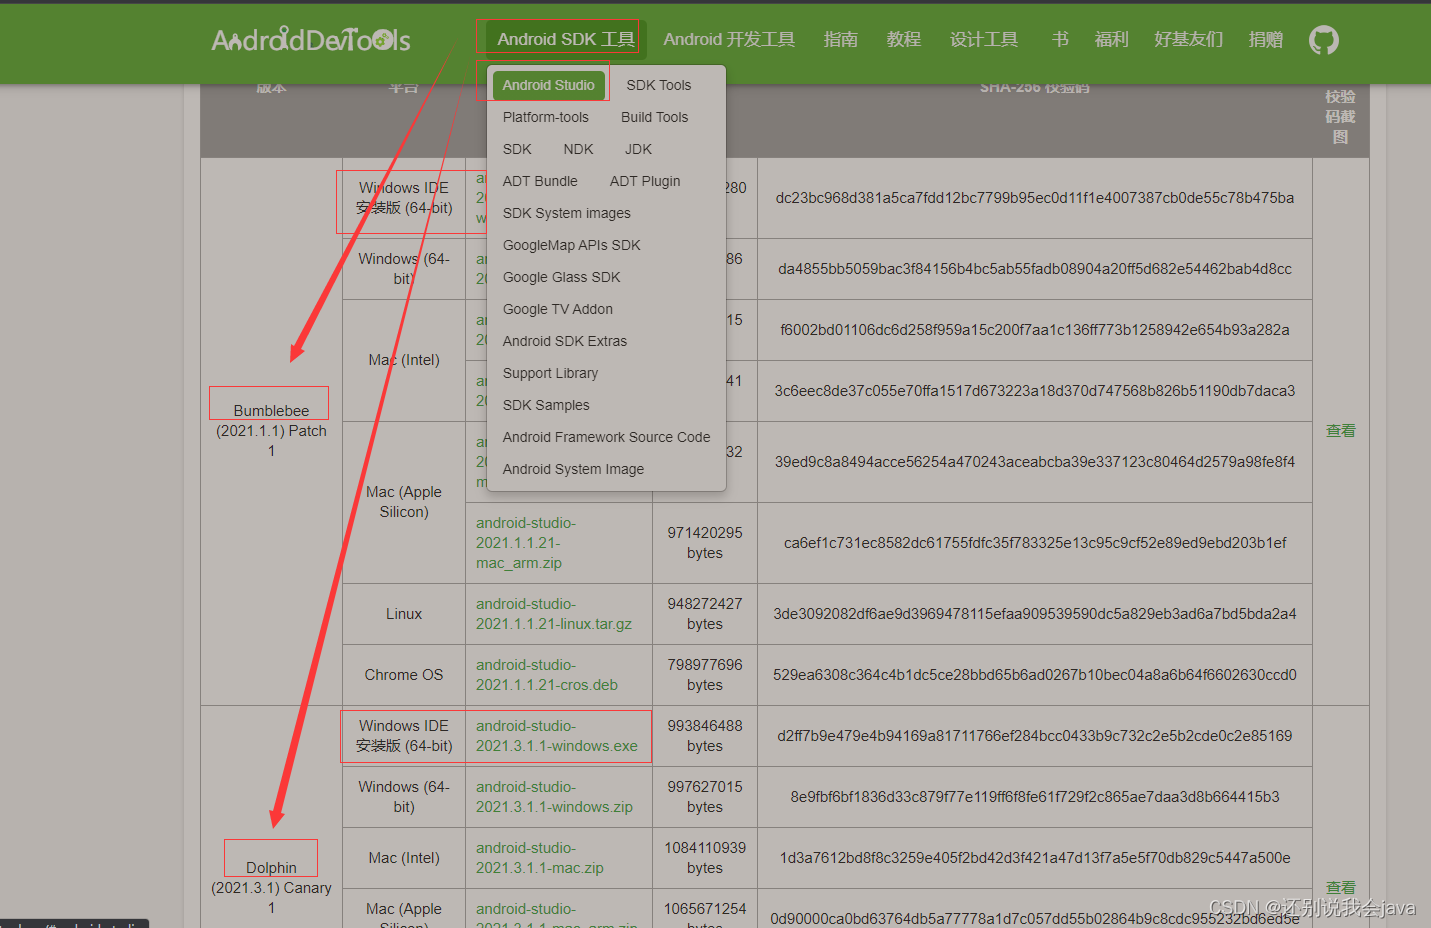Click the 971420295 bytes size cell
Screen dimensions: 1431x928
(x=705, y=543)
